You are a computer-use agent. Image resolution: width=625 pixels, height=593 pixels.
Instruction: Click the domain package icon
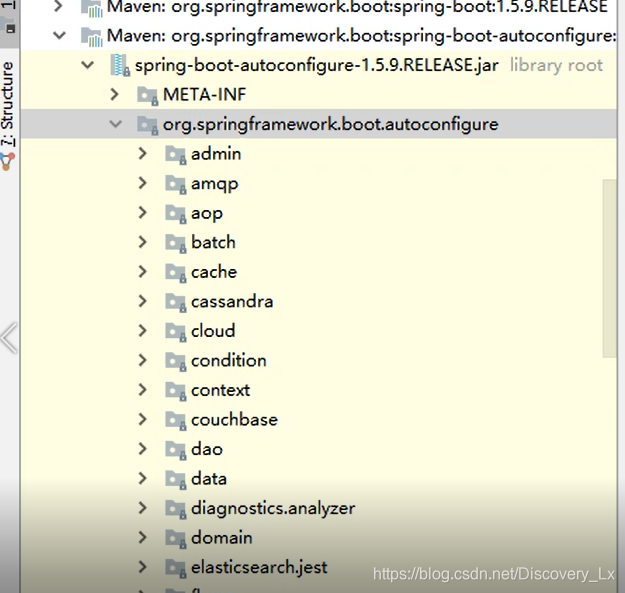[x=176, y=538]
